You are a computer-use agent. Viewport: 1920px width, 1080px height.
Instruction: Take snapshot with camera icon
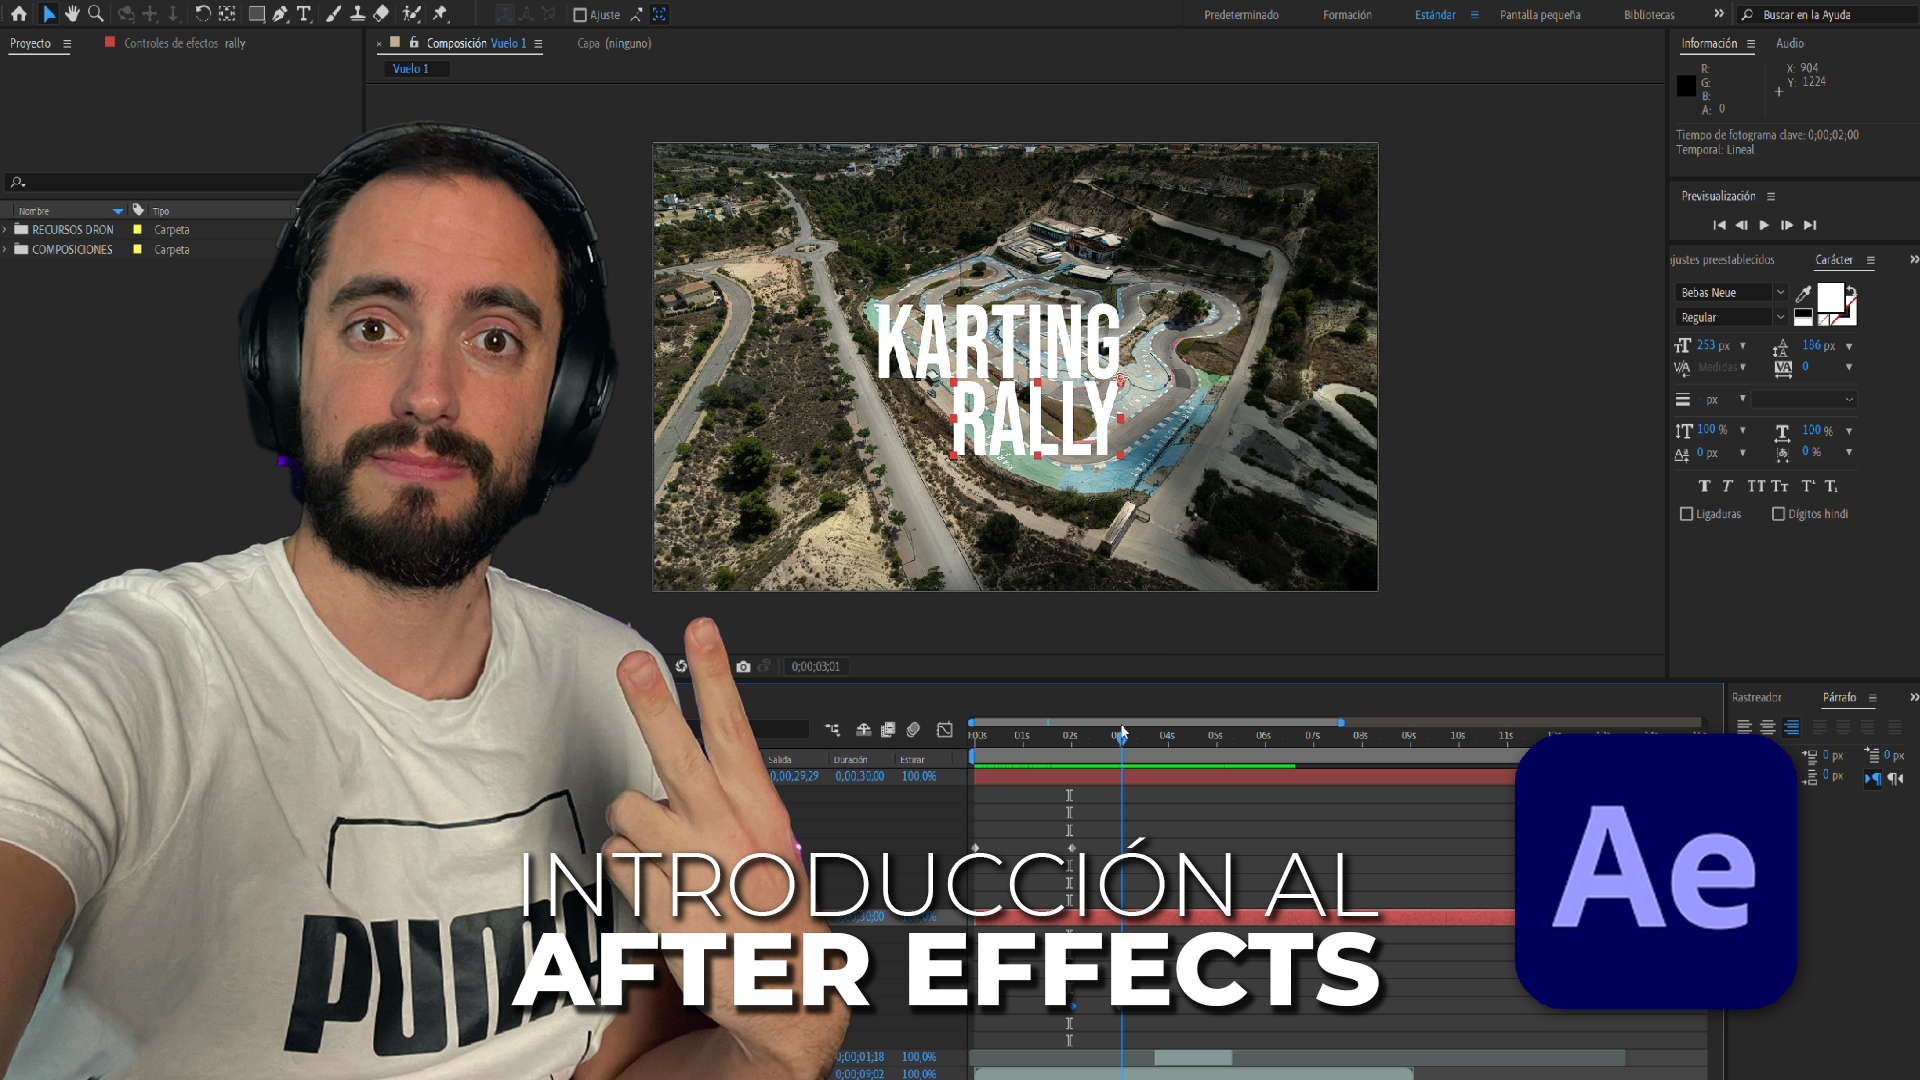(x=743, y=666)
